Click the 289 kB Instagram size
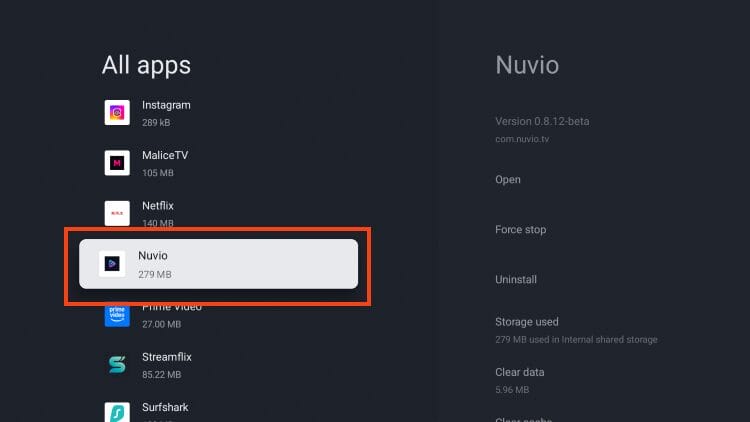This screenshot has height=422, width=750. click(156, 122)
